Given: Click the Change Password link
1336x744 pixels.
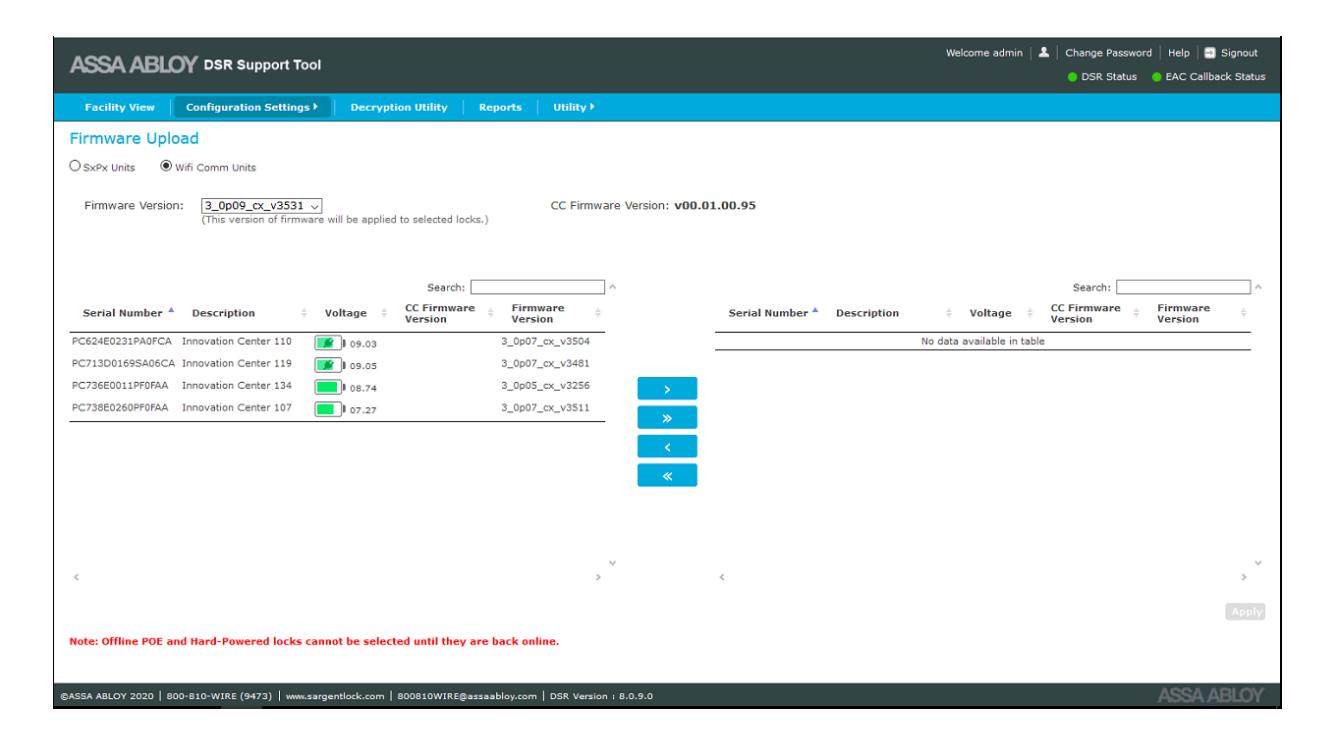Looking at the screenshot, I should pos(1110,53).
